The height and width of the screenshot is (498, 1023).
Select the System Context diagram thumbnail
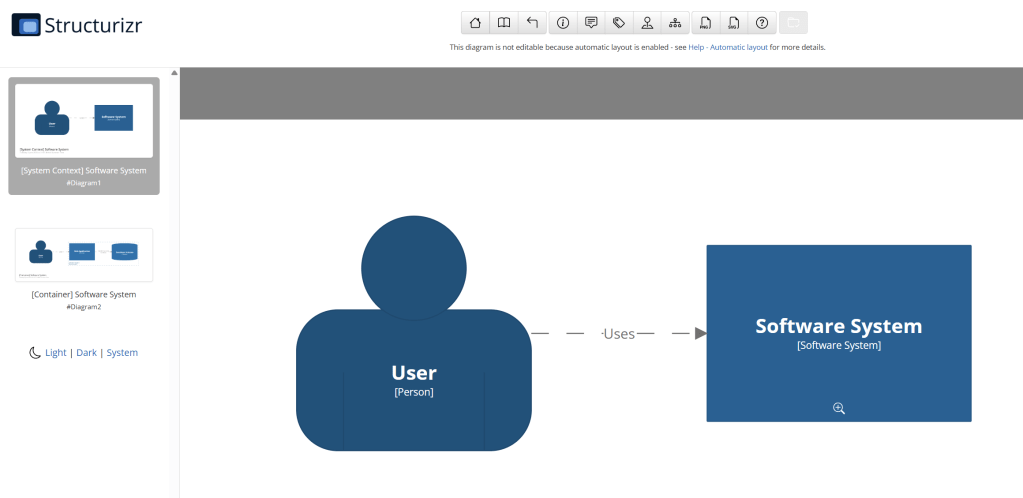(x=84, y=121)
